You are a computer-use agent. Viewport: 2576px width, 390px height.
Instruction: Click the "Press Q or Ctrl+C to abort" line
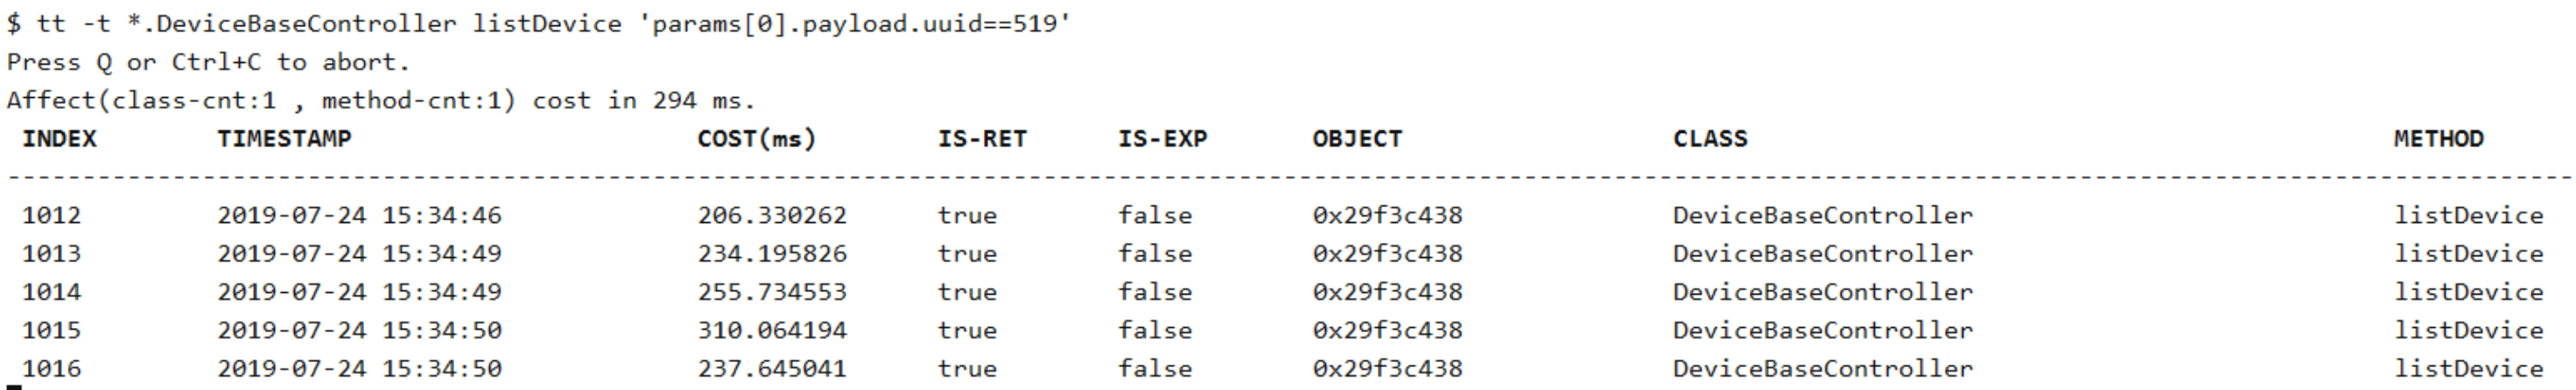(208, 62)
